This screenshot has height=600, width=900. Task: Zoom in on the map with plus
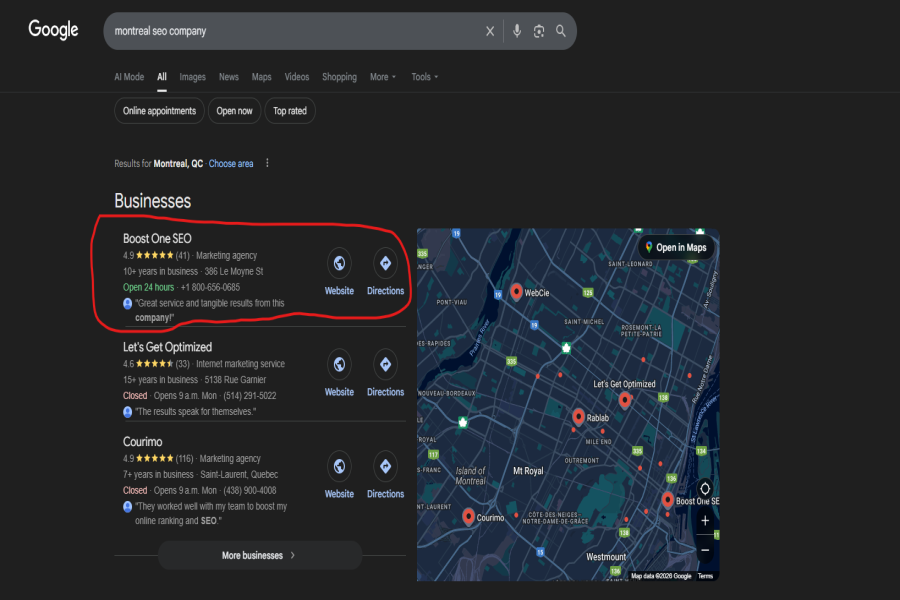click(705, 521)
